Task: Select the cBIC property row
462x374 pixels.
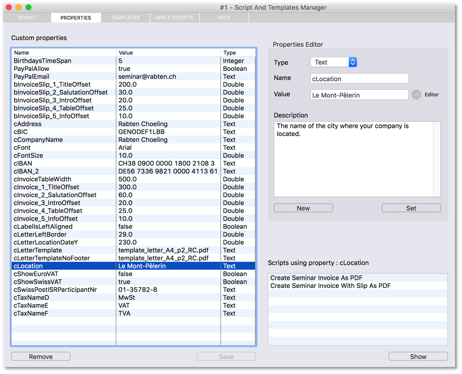Action: [133, 132]
